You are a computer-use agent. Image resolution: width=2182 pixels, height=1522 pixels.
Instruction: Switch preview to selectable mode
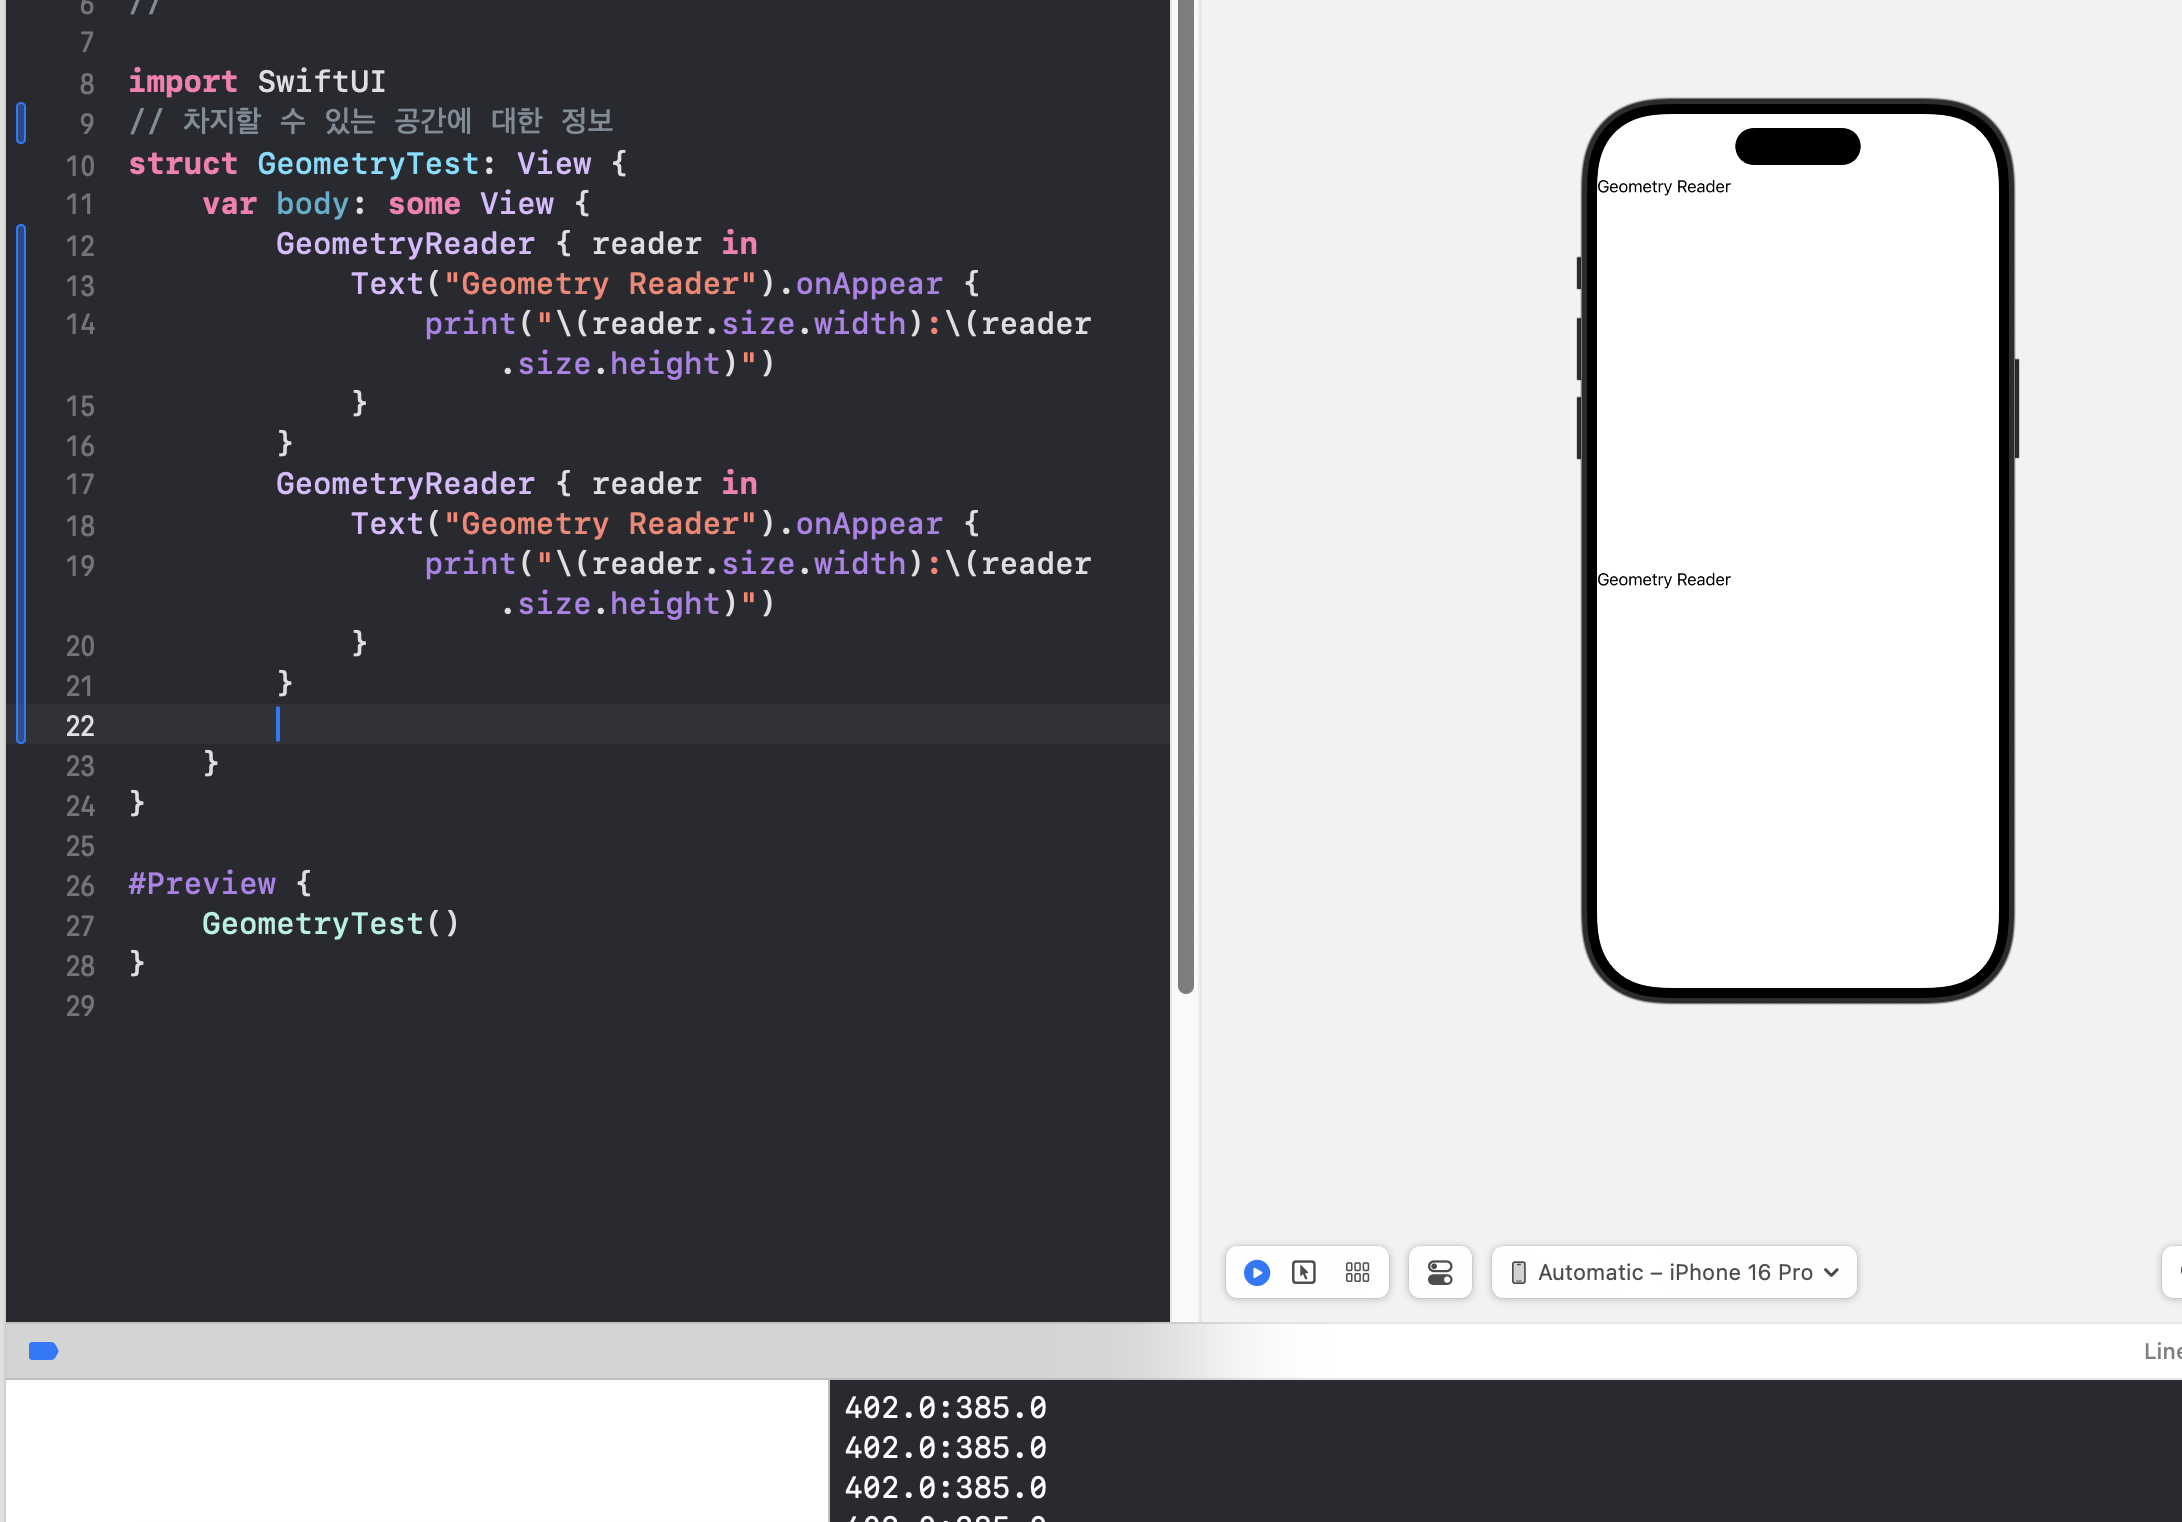click(x=1304, y=1272)
